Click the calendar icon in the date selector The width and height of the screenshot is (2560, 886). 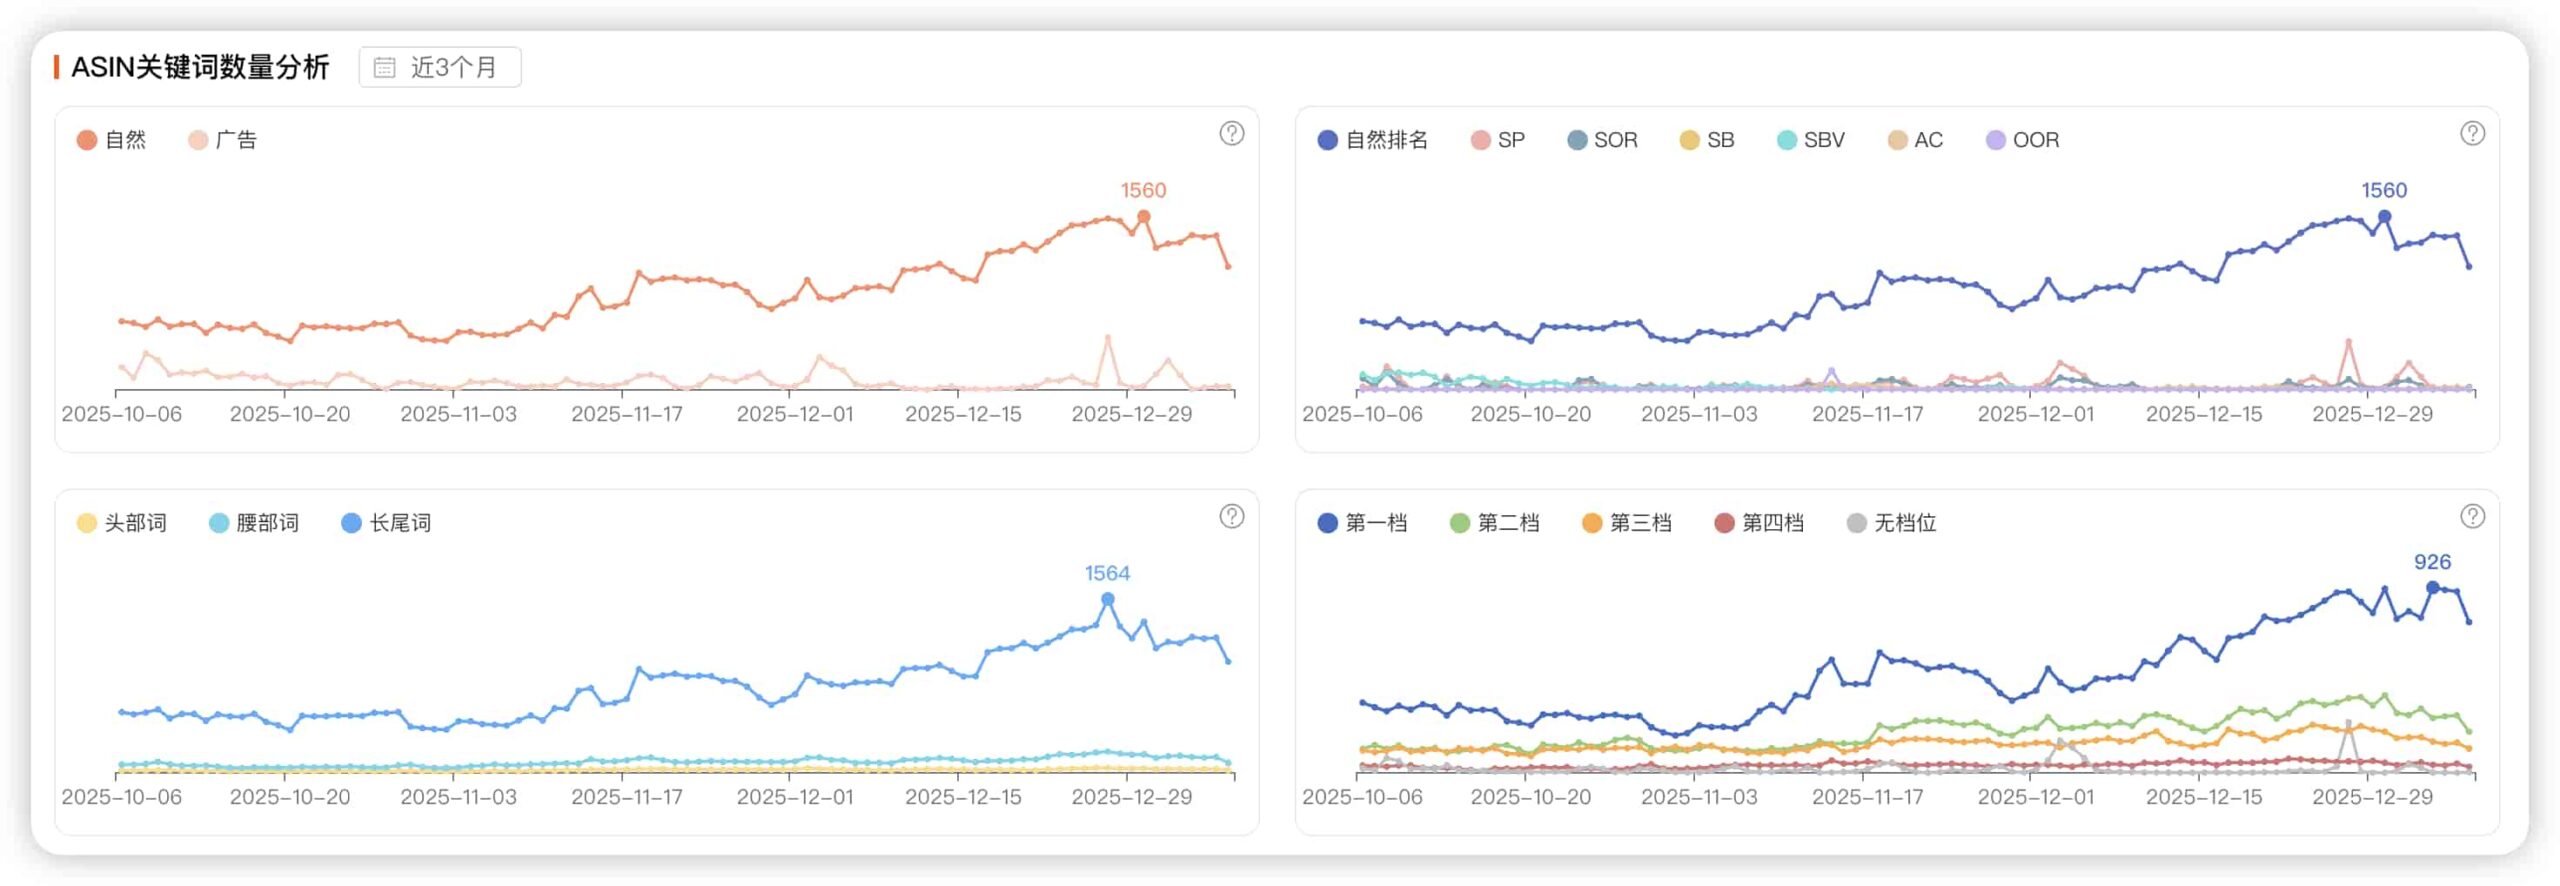pos(383,66)
